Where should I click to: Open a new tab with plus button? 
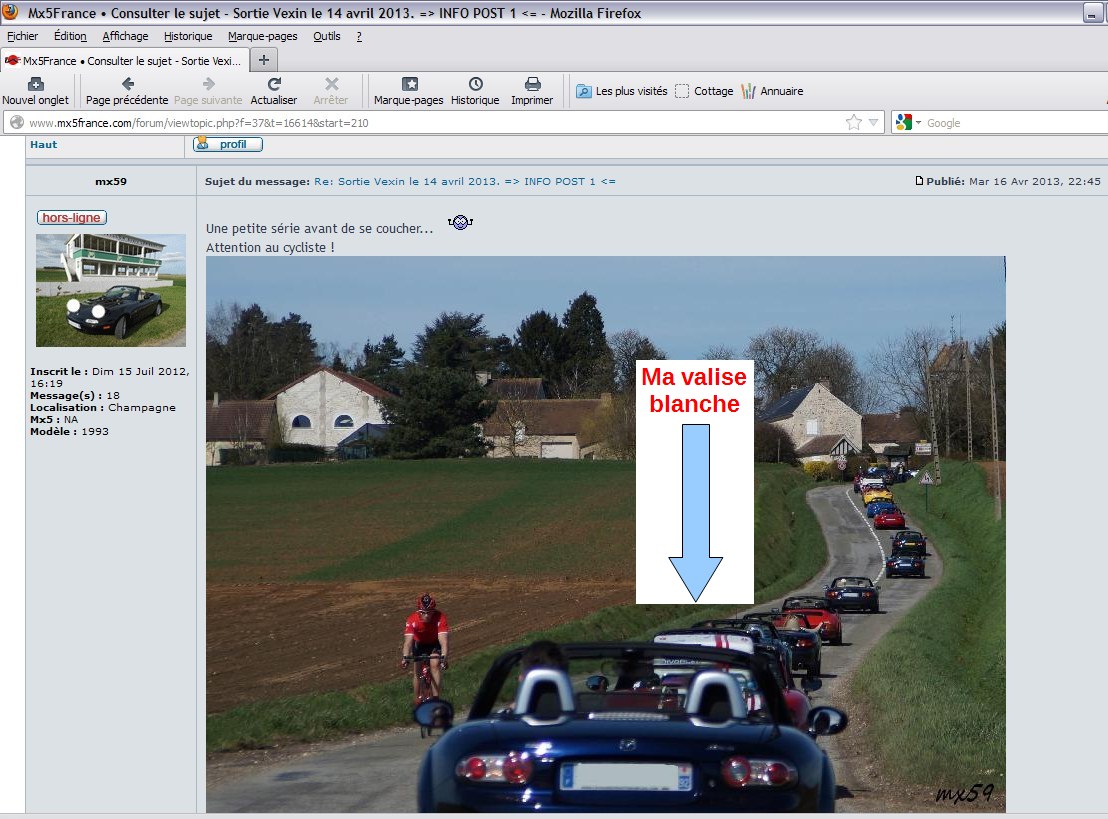point(264,60)
